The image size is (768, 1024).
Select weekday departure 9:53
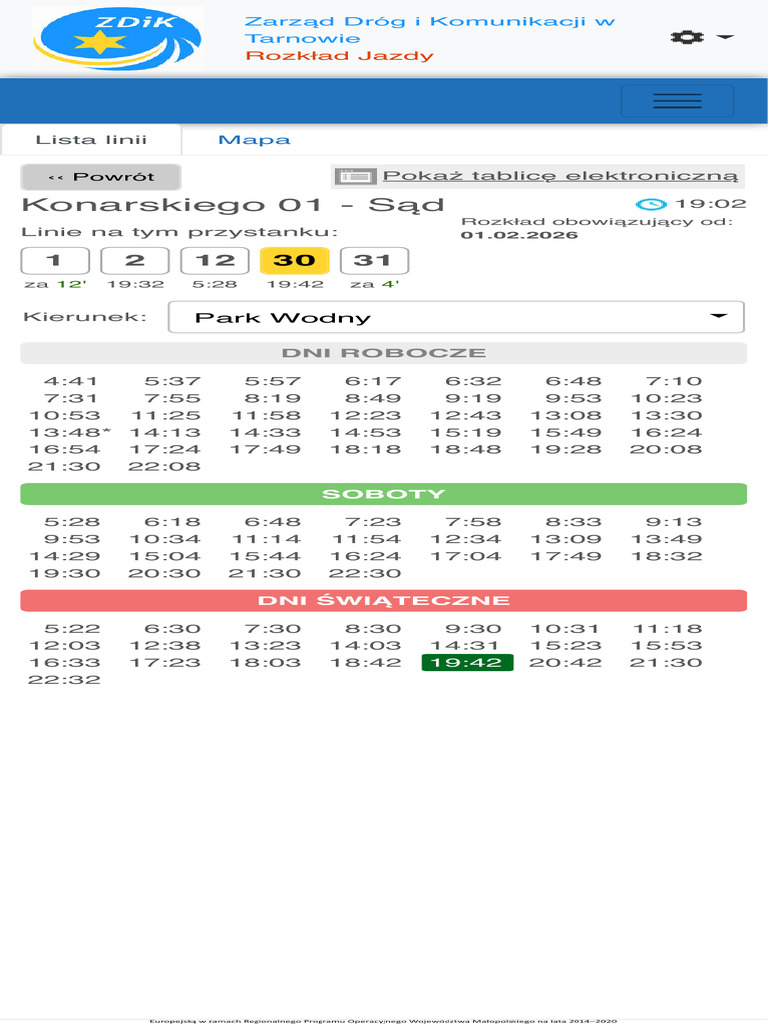click(573, 398)
